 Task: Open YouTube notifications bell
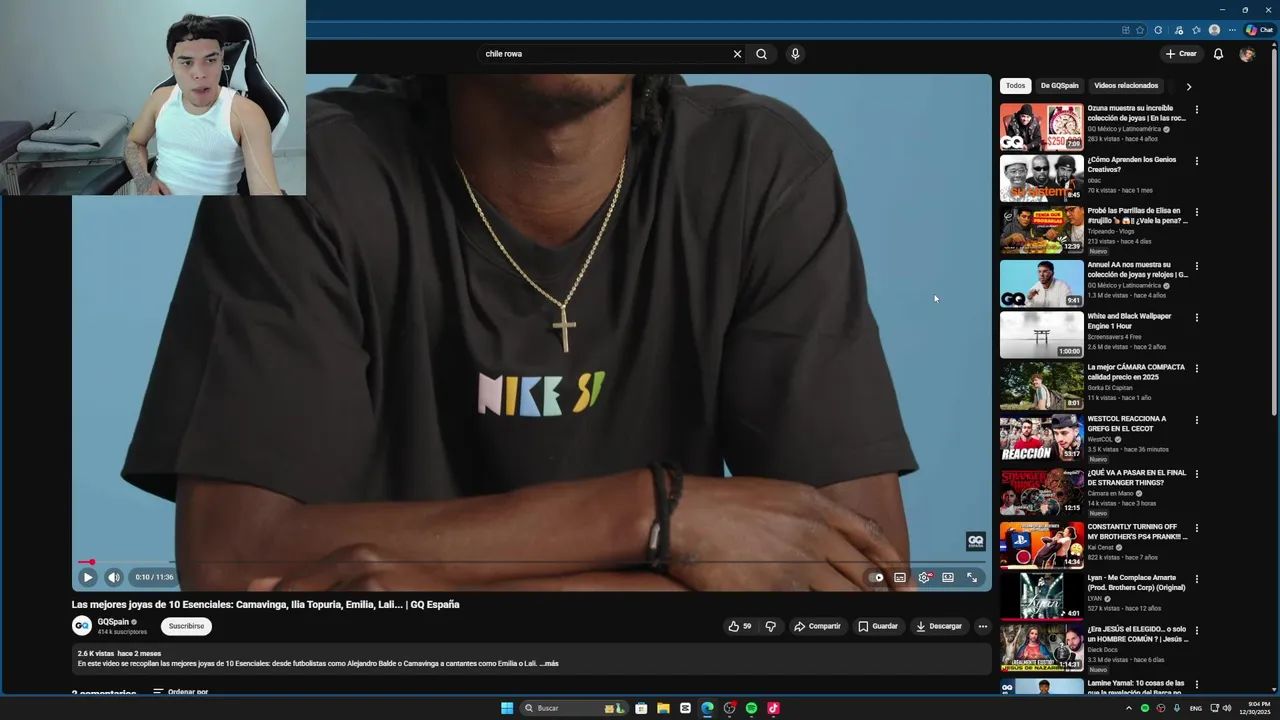point(1218,54)
